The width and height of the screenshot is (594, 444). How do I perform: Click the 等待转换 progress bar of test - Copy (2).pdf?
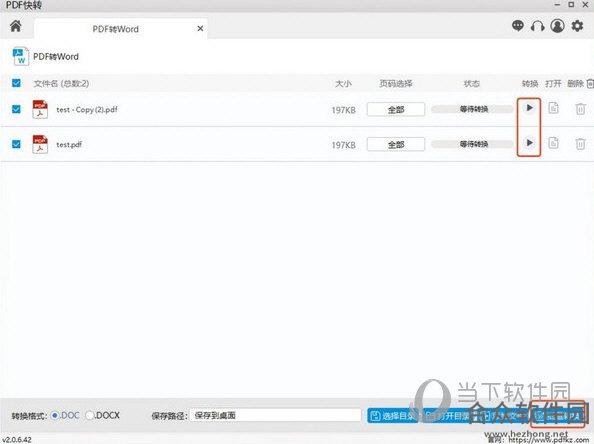[x=472, y=109]
